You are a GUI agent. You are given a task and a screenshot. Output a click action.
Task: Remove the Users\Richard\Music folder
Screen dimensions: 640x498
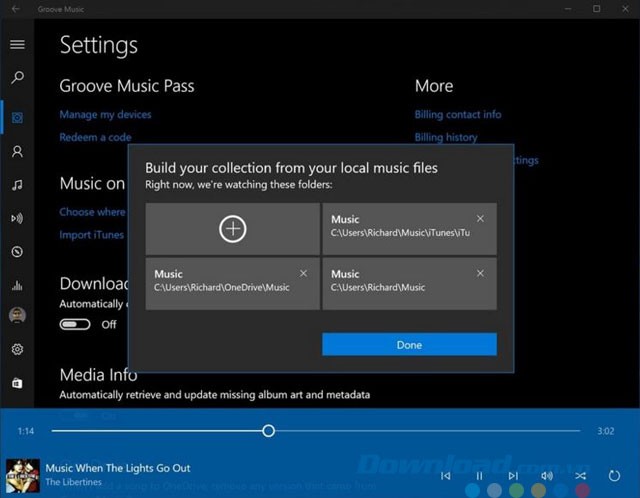pos(480,273)
